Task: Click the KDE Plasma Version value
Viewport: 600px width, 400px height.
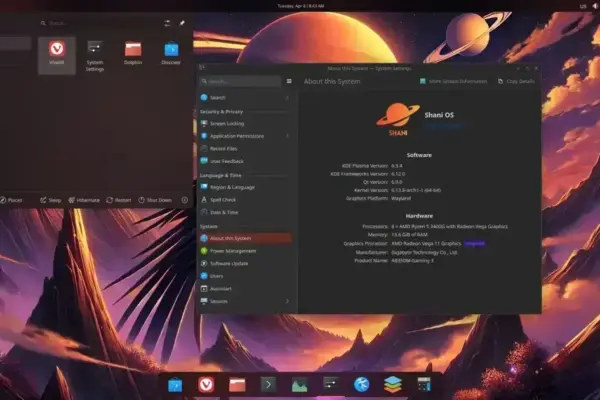Action: click(397, 166)
